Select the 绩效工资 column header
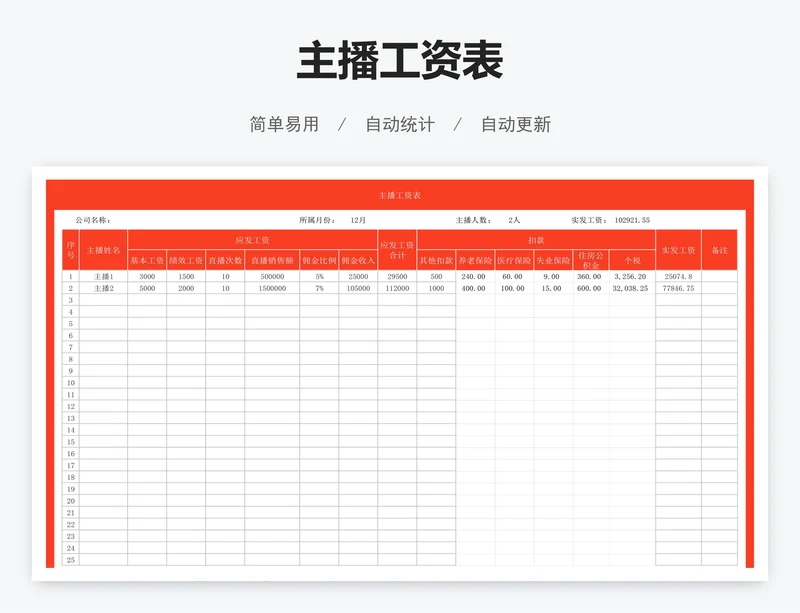This screenshot has width=800, height=613. point(186,260)
